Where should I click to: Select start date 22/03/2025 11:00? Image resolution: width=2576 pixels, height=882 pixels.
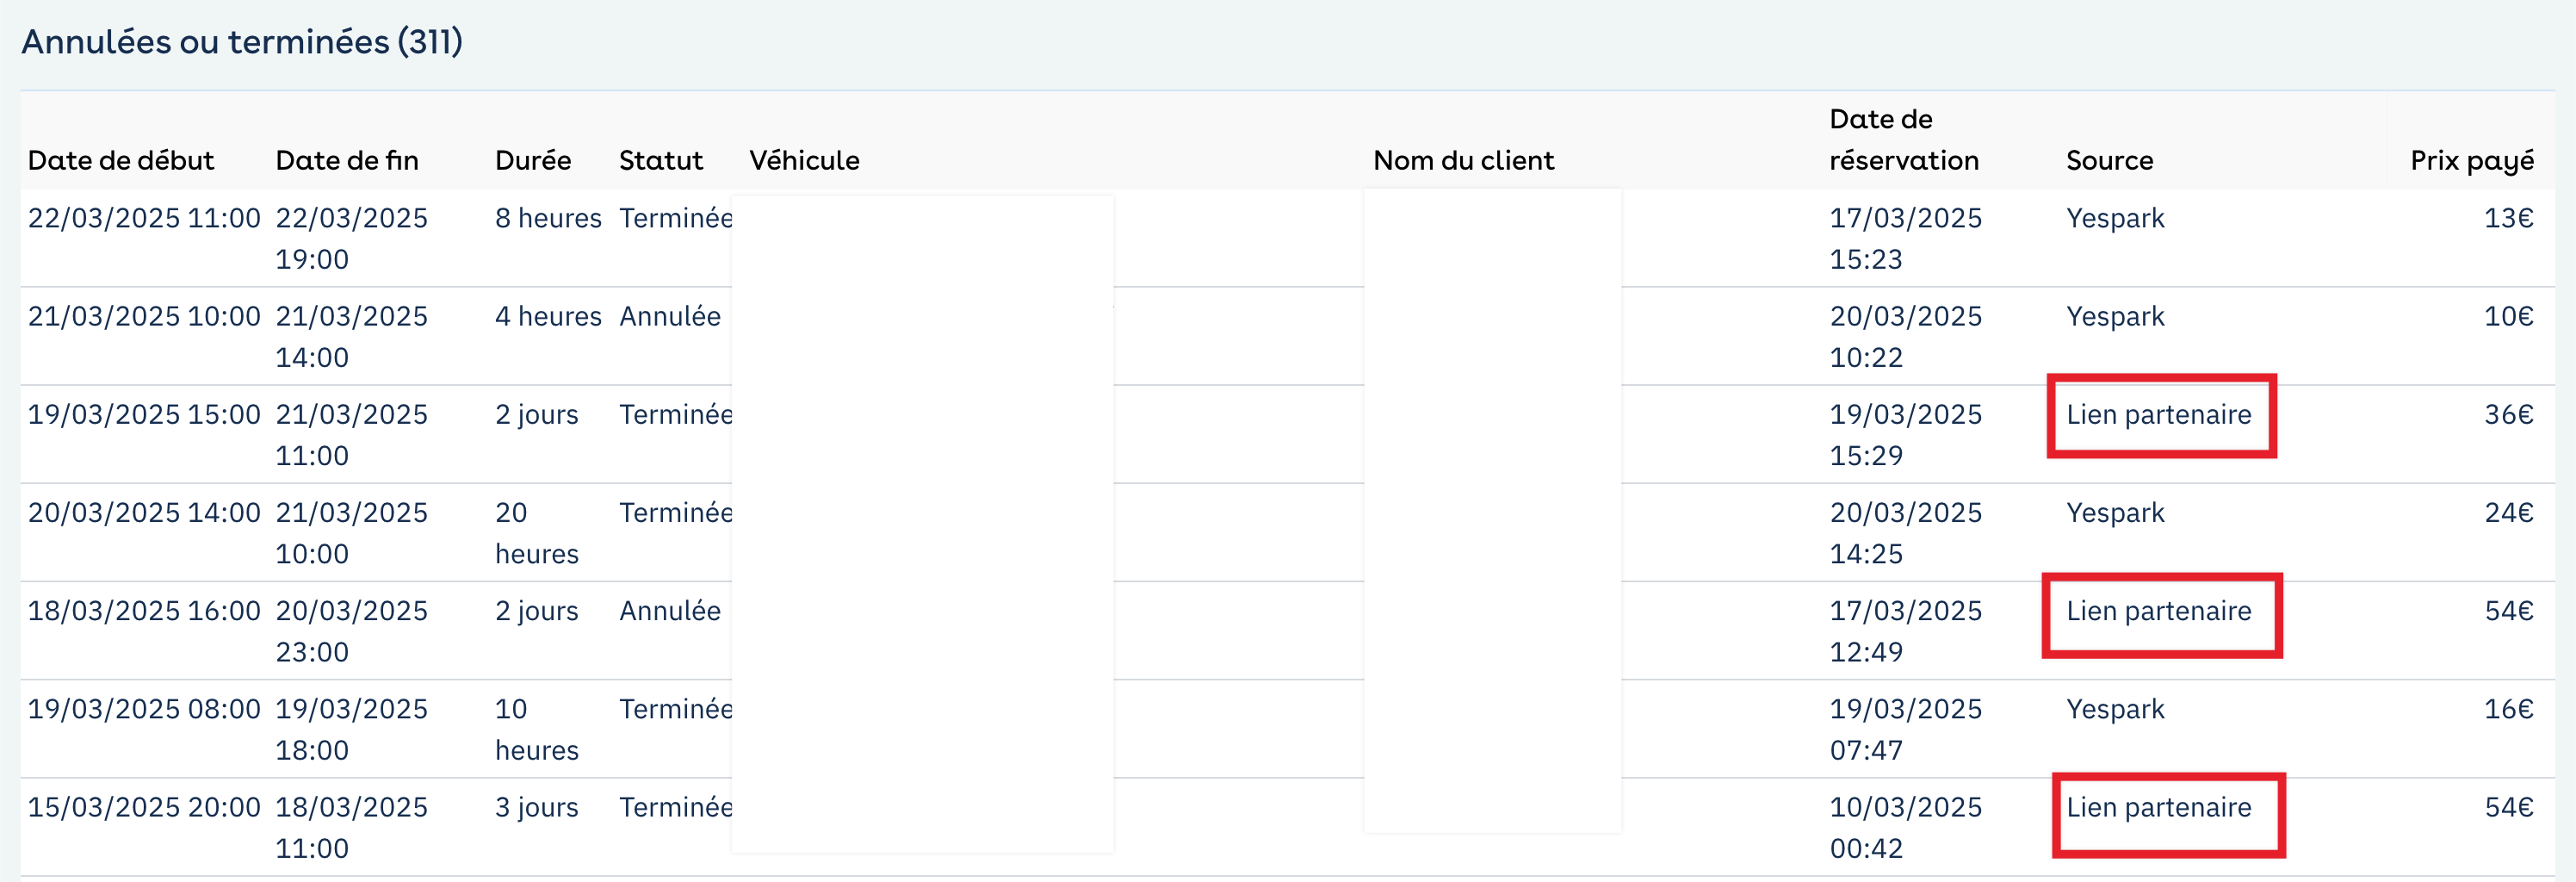(144, 218)
